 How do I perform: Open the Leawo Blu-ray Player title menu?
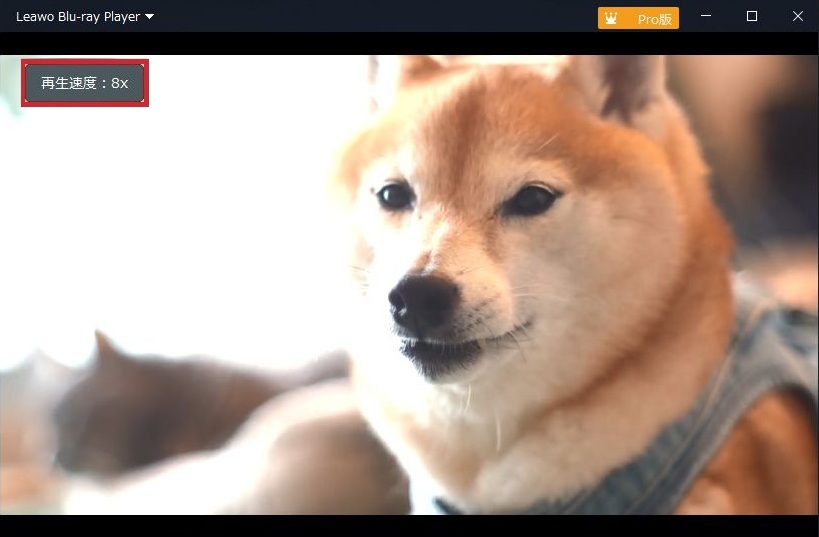(78, 17)
